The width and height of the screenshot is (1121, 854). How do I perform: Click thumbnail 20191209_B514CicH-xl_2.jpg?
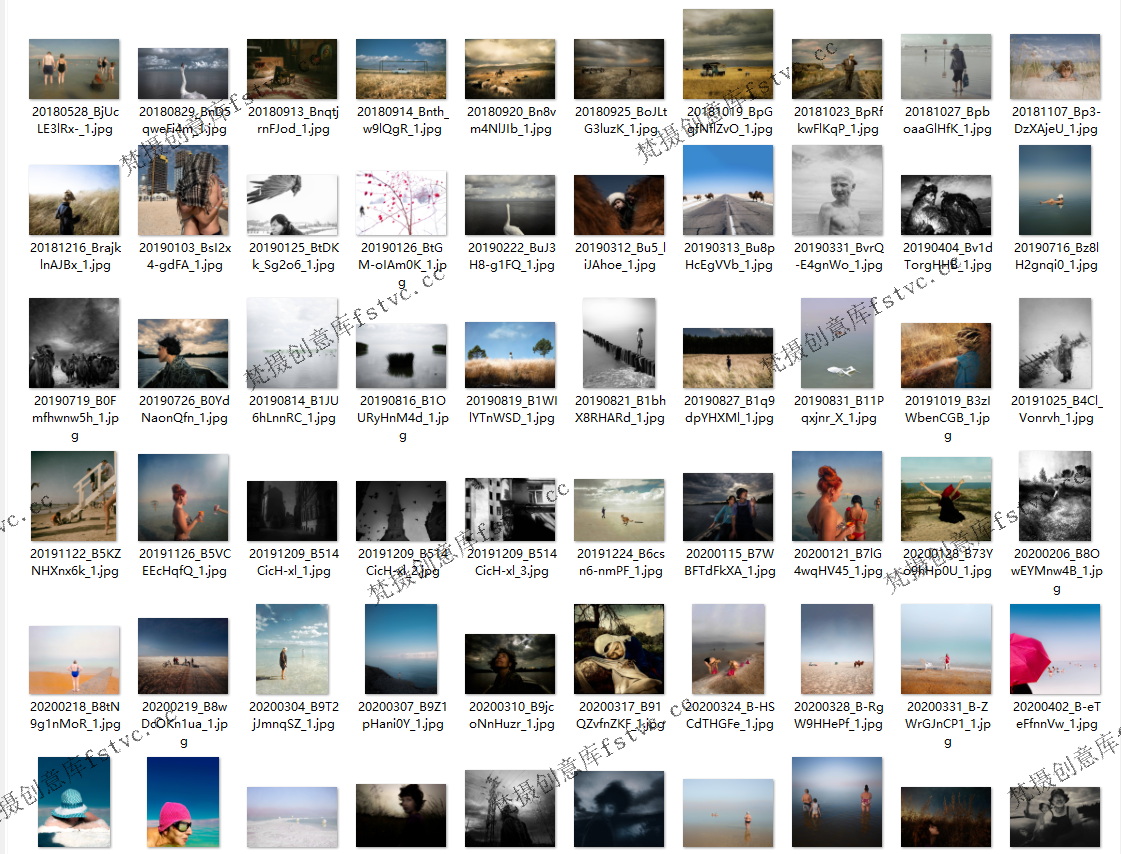pyautogui.click(x=401, y=510)
